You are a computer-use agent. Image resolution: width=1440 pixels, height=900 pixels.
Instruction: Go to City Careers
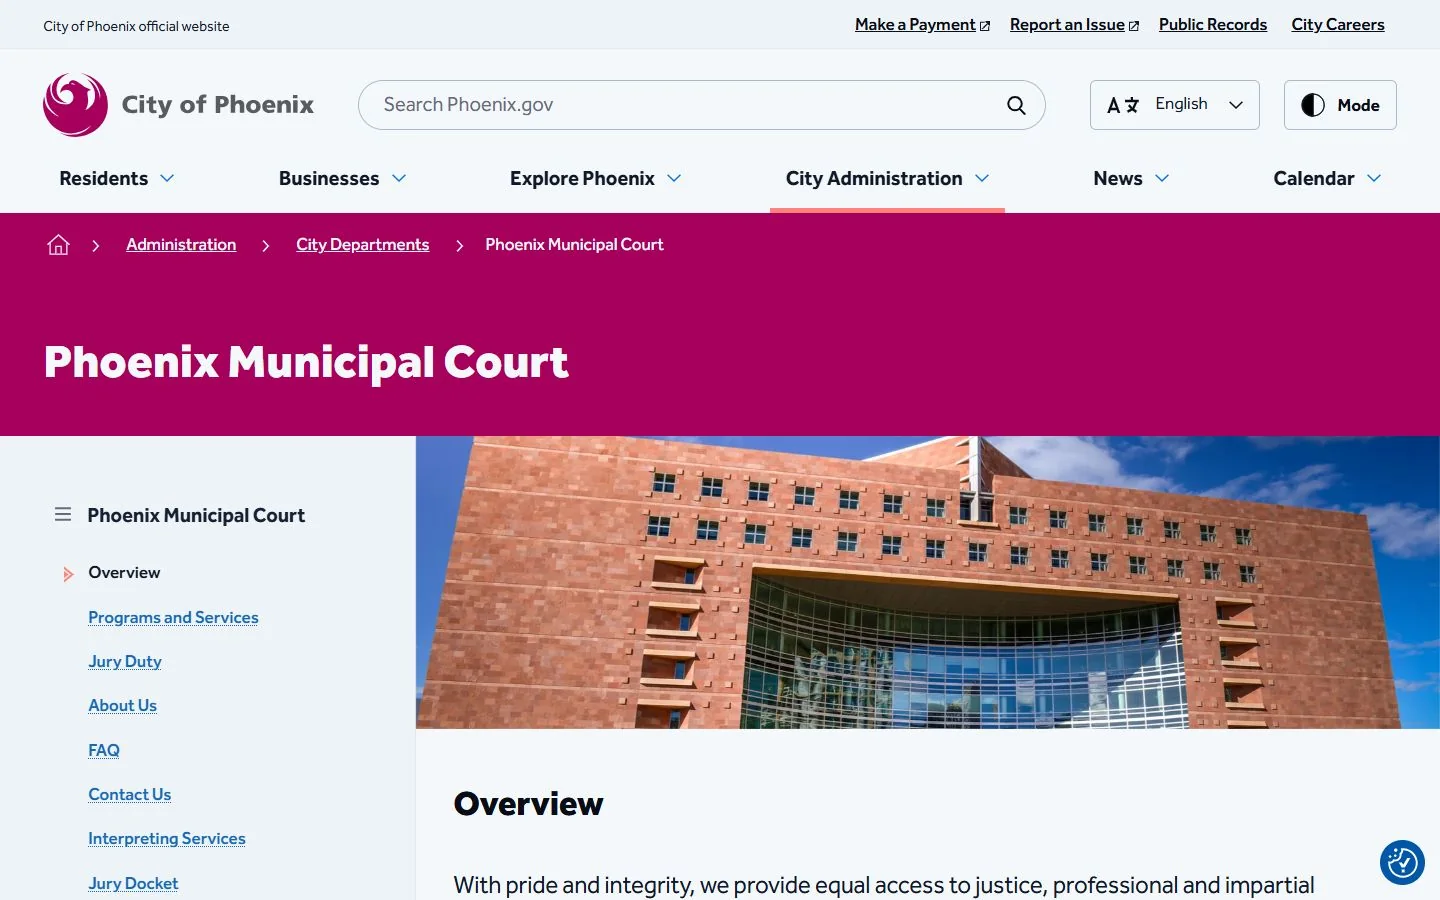click(x=1338, y=25)
